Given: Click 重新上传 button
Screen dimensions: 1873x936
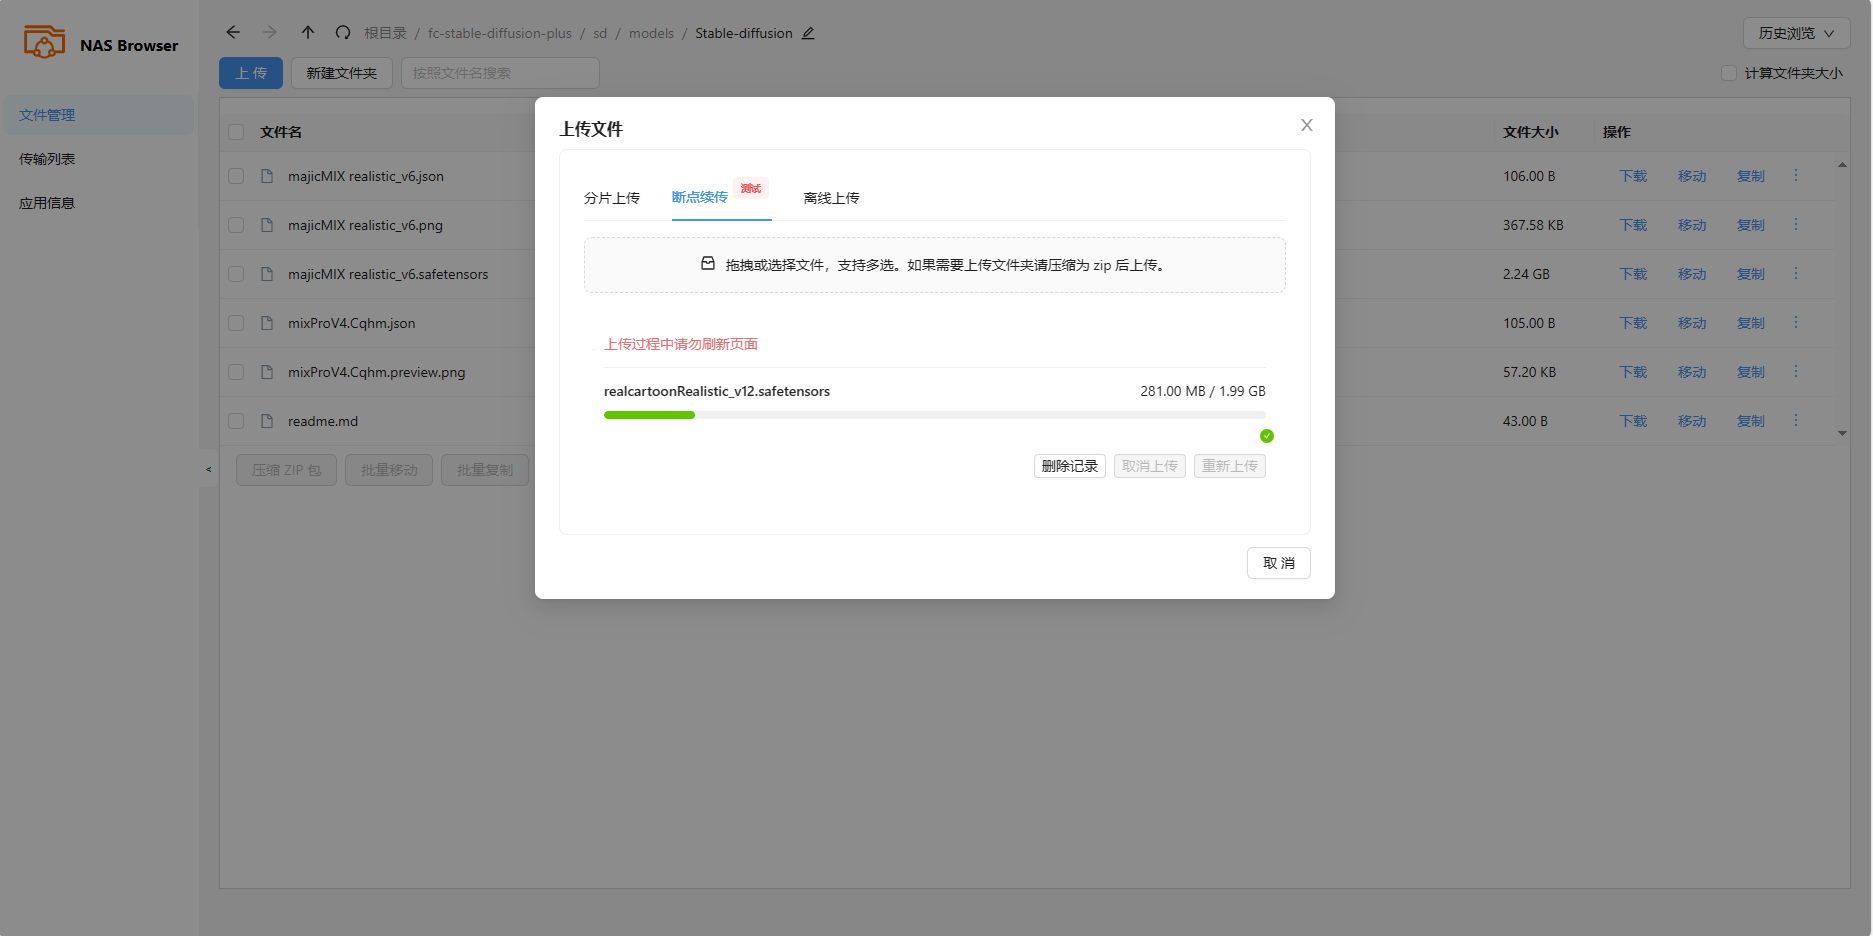Looking at the screenshot, I should pos(1230,466).
